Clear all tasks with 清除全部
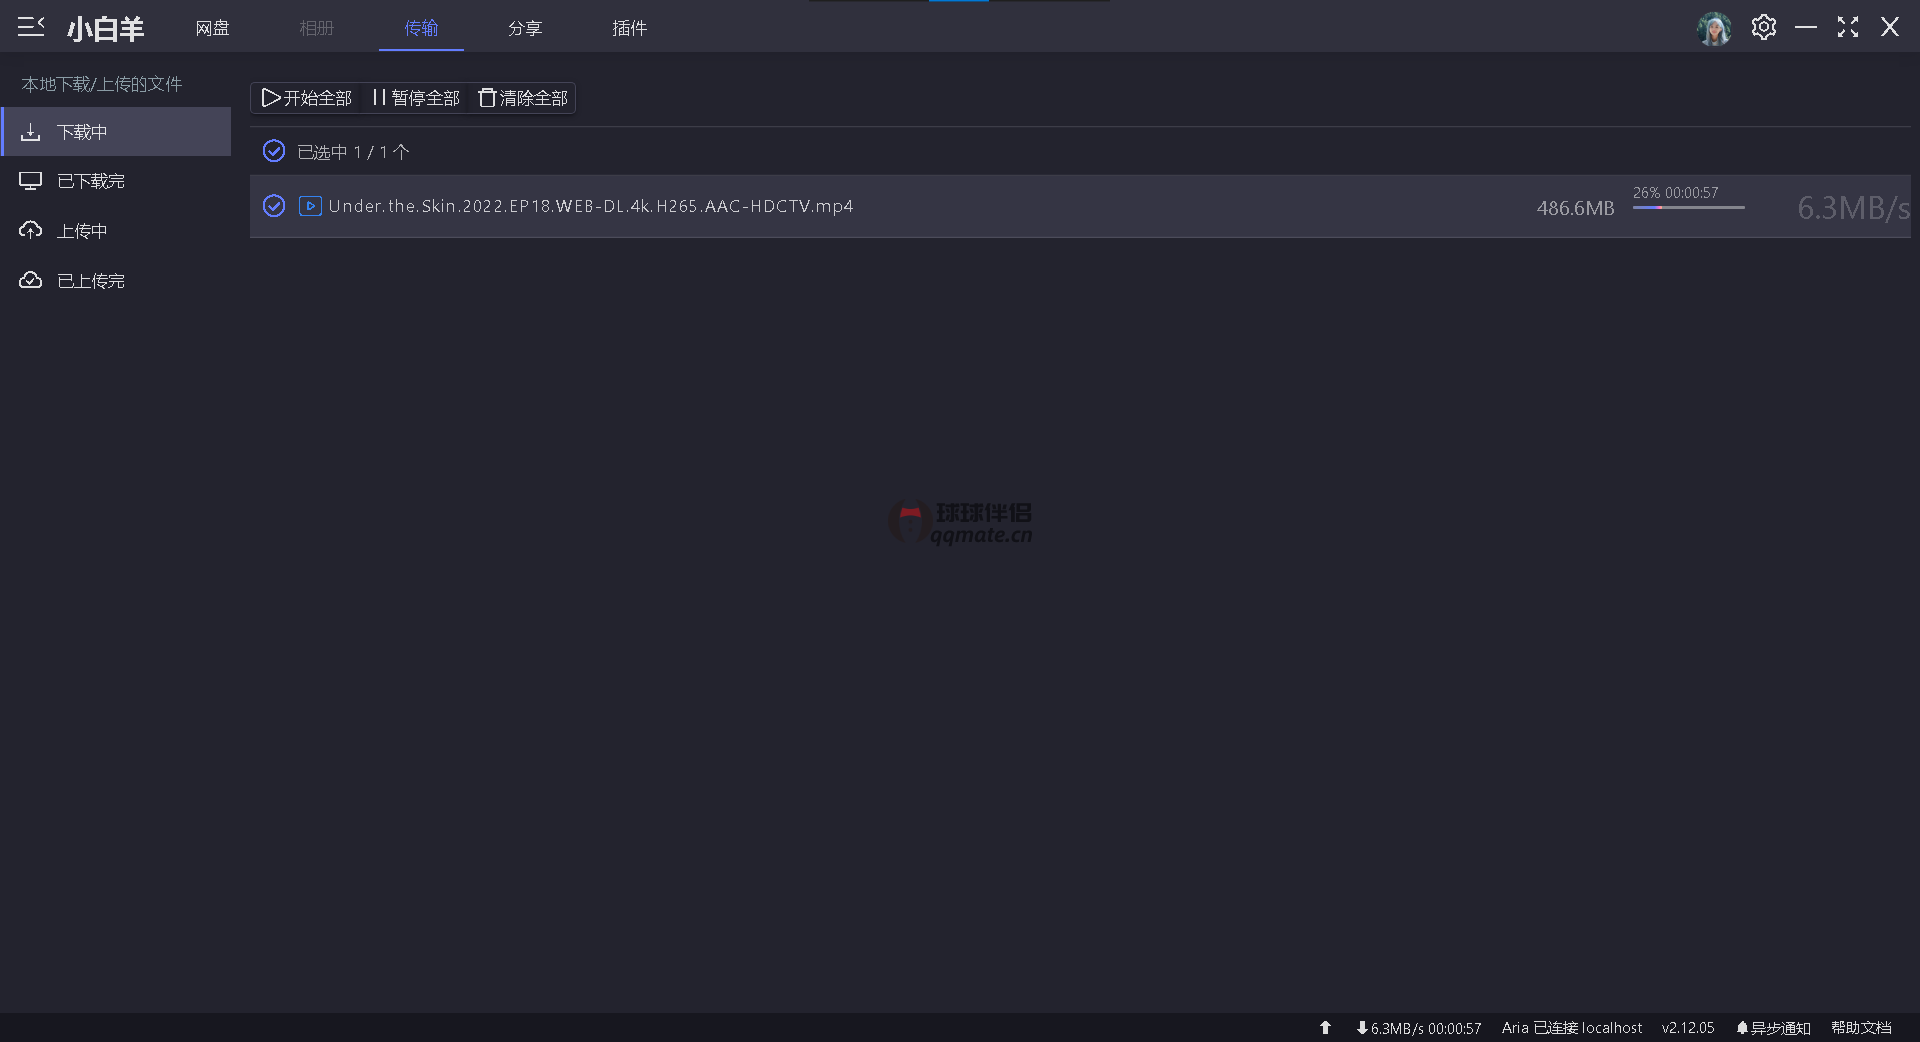The width and height of the screenshot is (1920, 1042). (x=523, y=98)
